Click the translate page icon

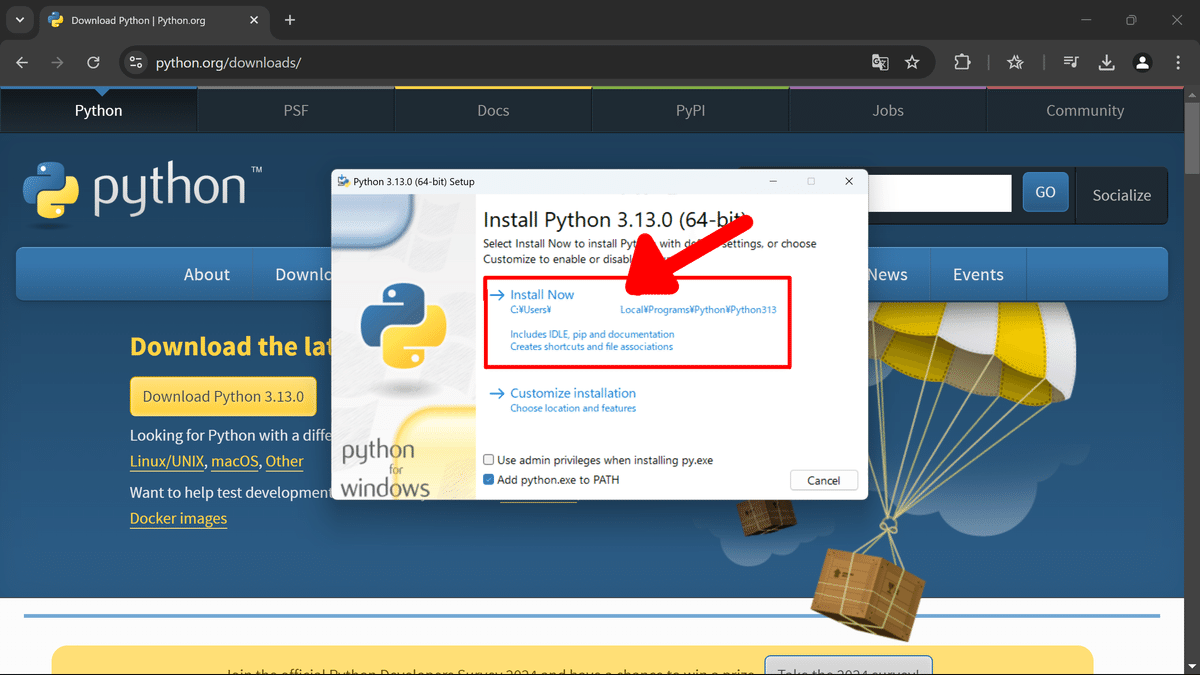pos(880,62)
